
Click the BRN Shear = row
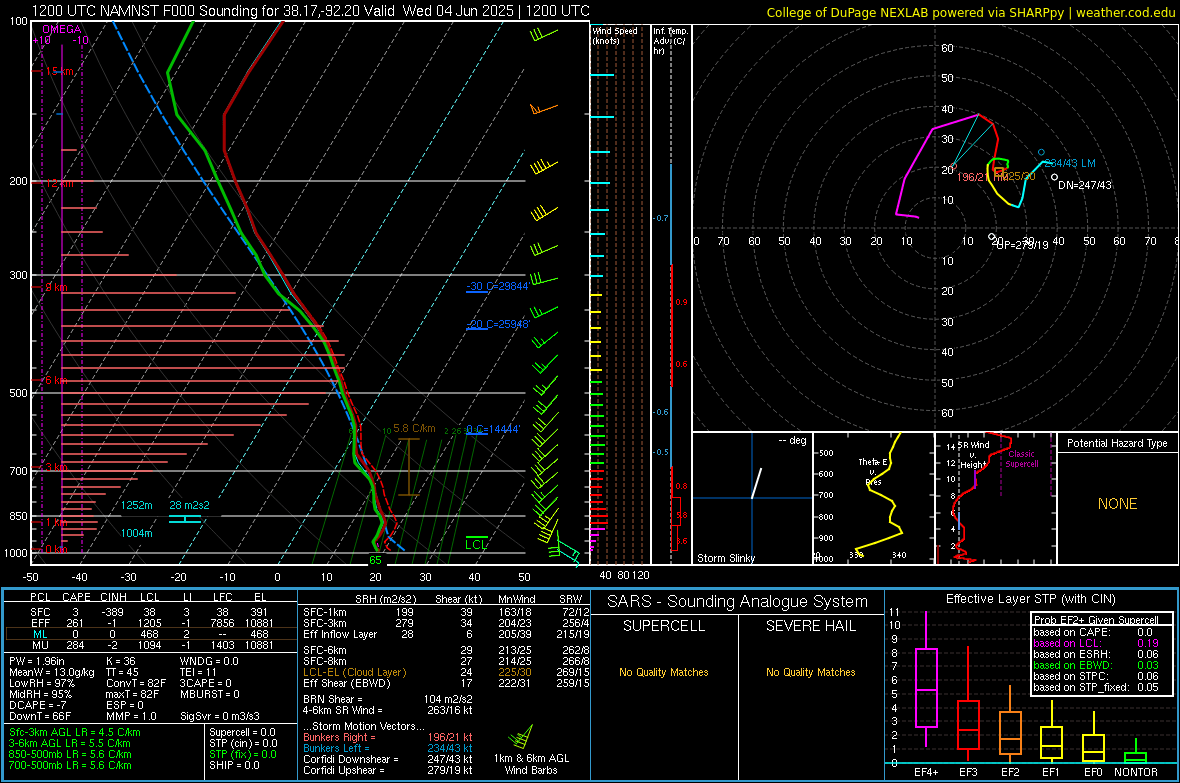pyautogui.click(x=388, y=699)
